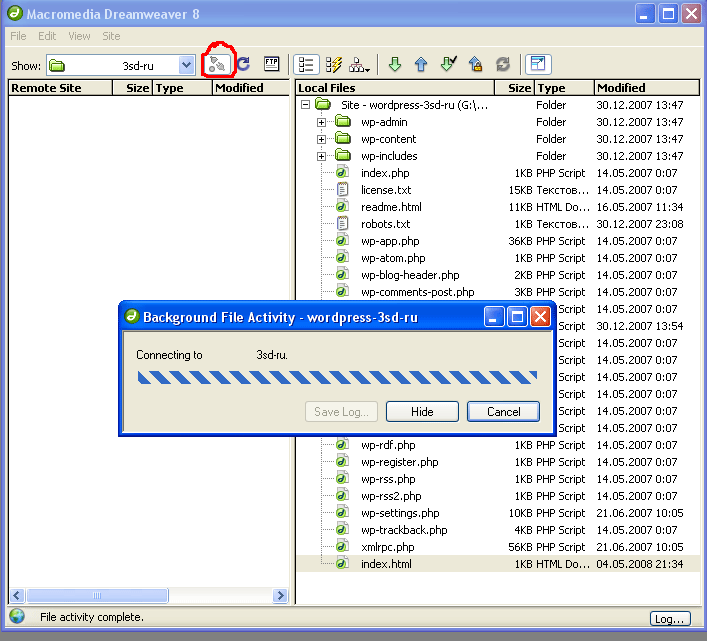Open the View menu
Screen dimensions: 707x641
pyautogui.click(x=79, y=36)
